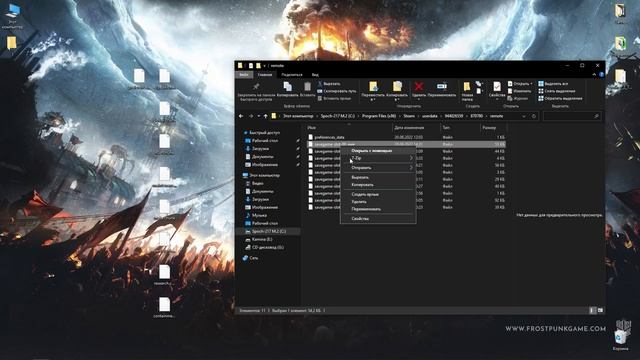Viewport: 640px width, 360px height.
Task: Click the Forward navigation arrow in Explorer
Action: [251, 116]
